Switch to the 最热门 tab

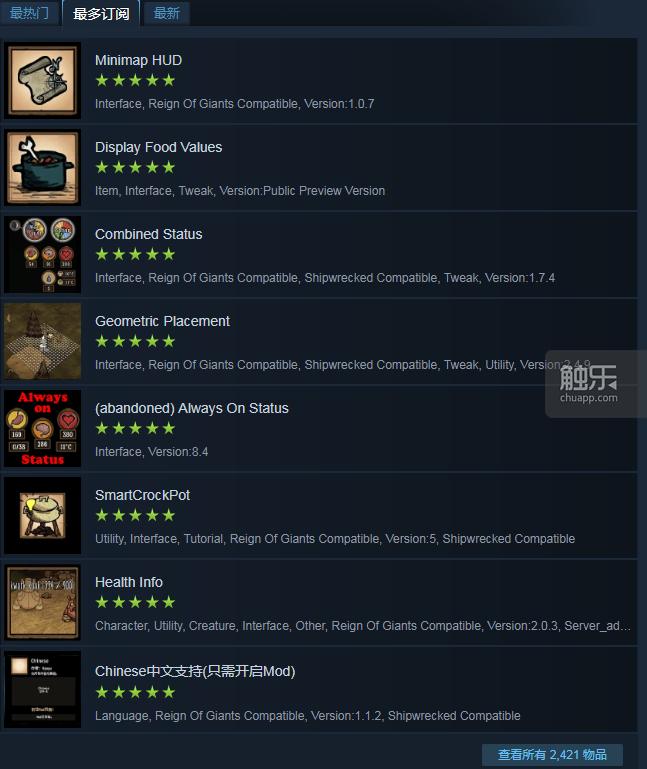point(29,12)
